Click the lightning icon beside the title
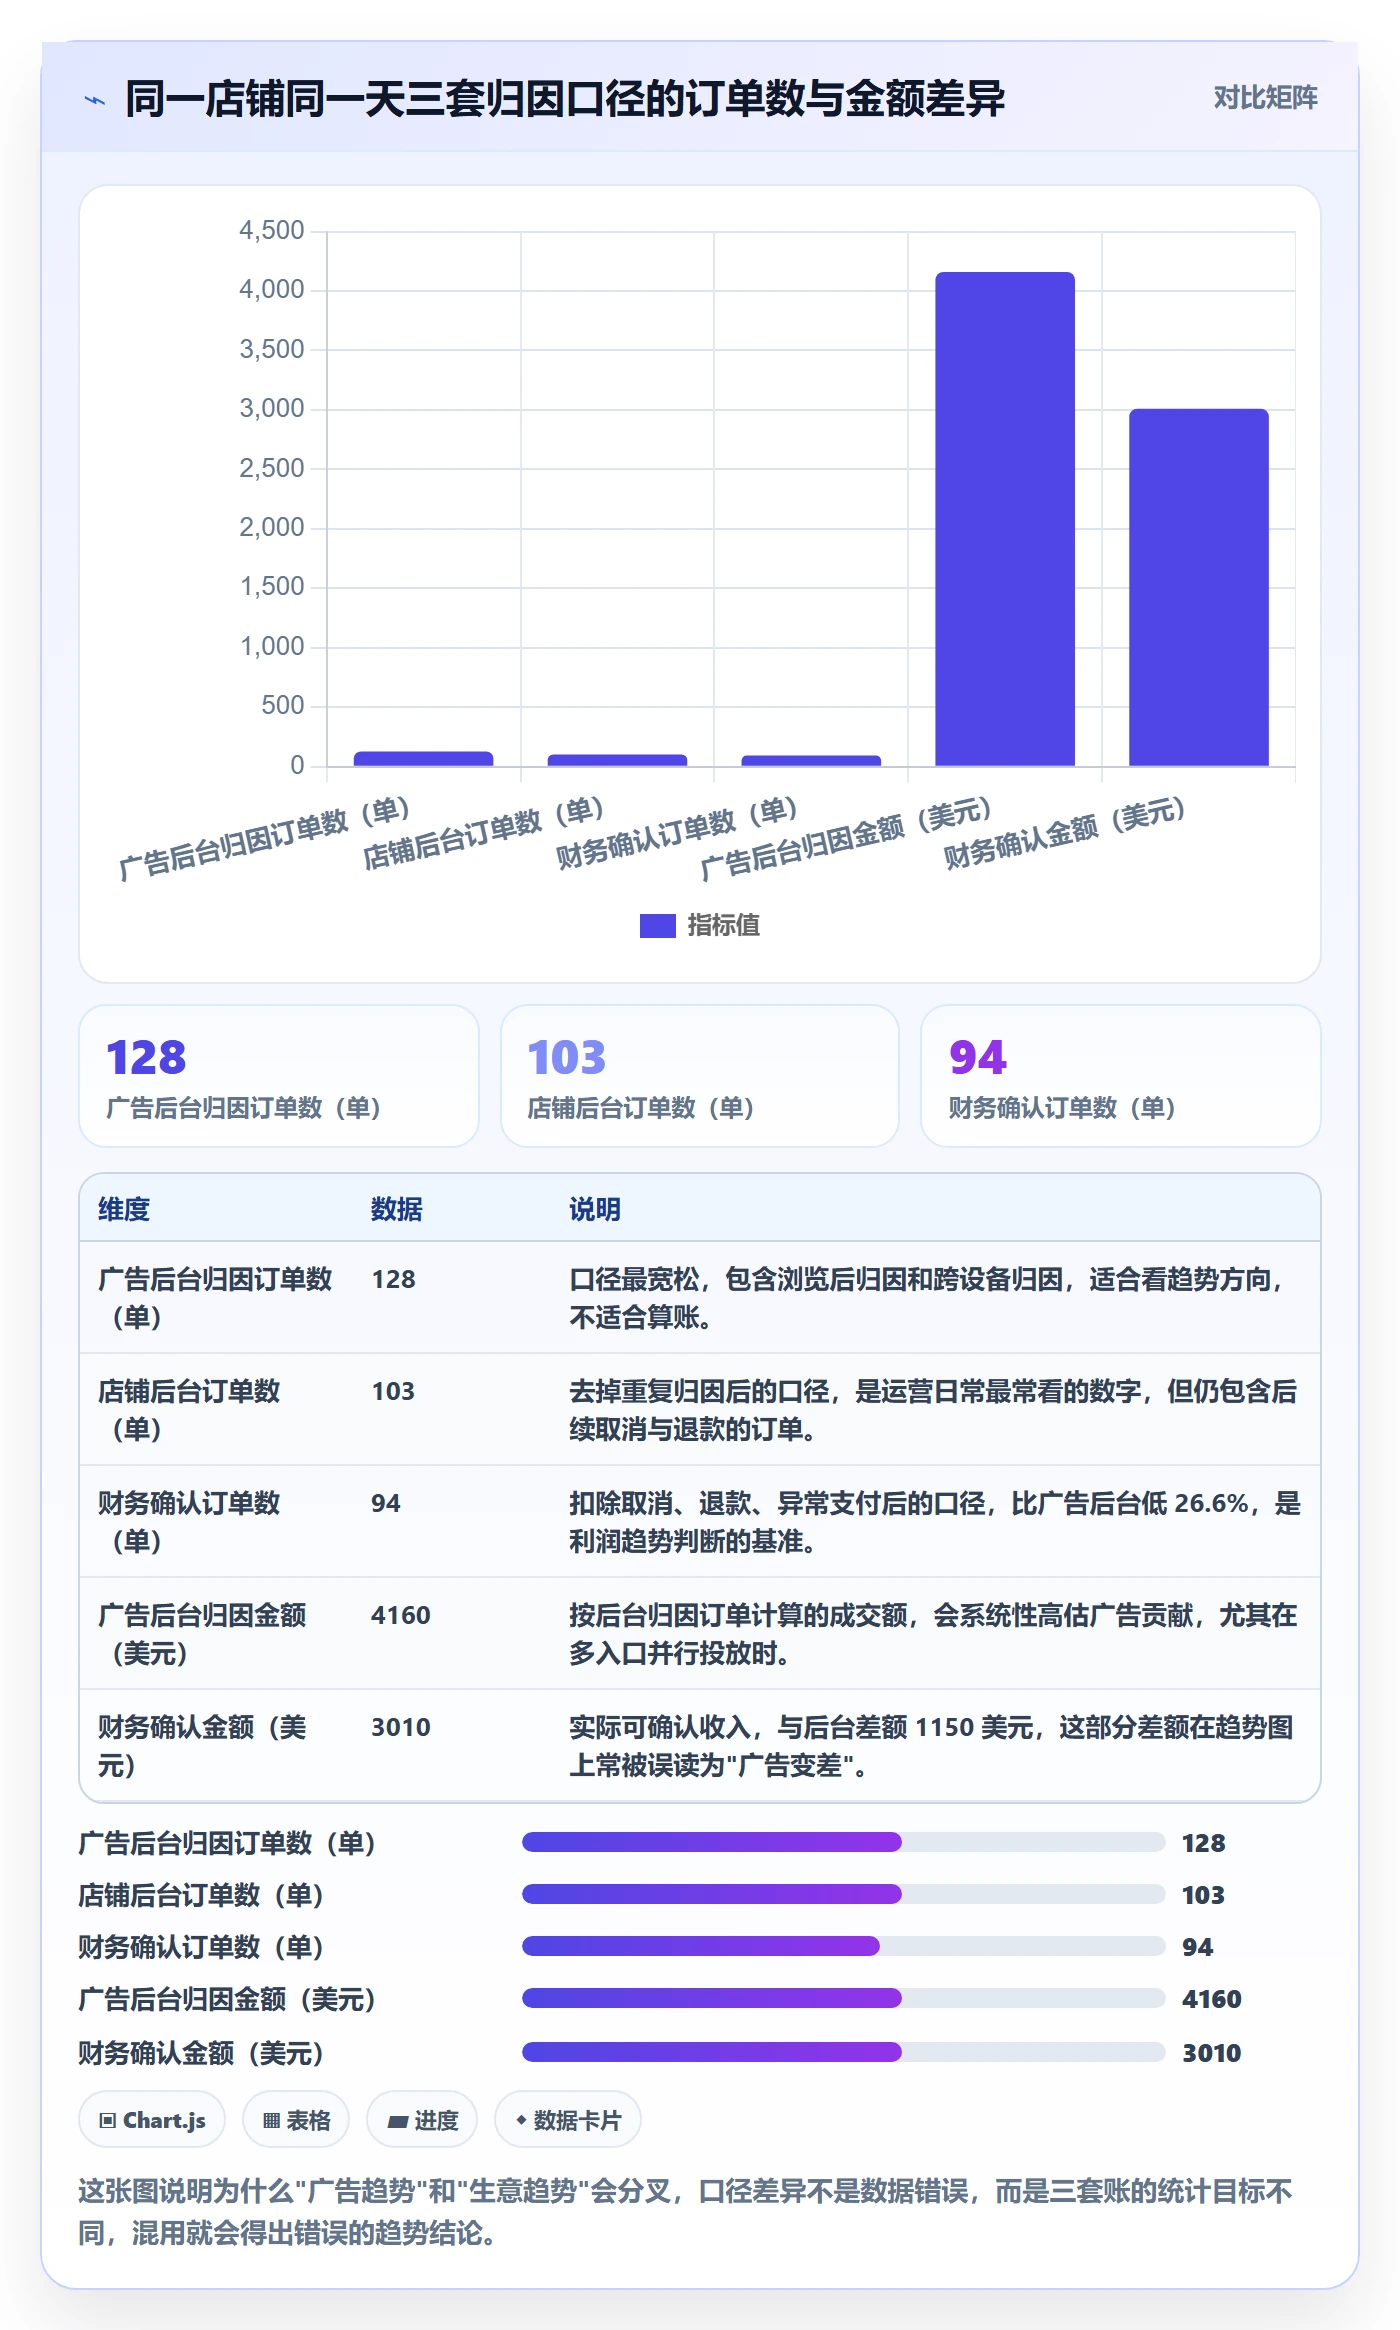1400x2330 pixels. [95, 100]
